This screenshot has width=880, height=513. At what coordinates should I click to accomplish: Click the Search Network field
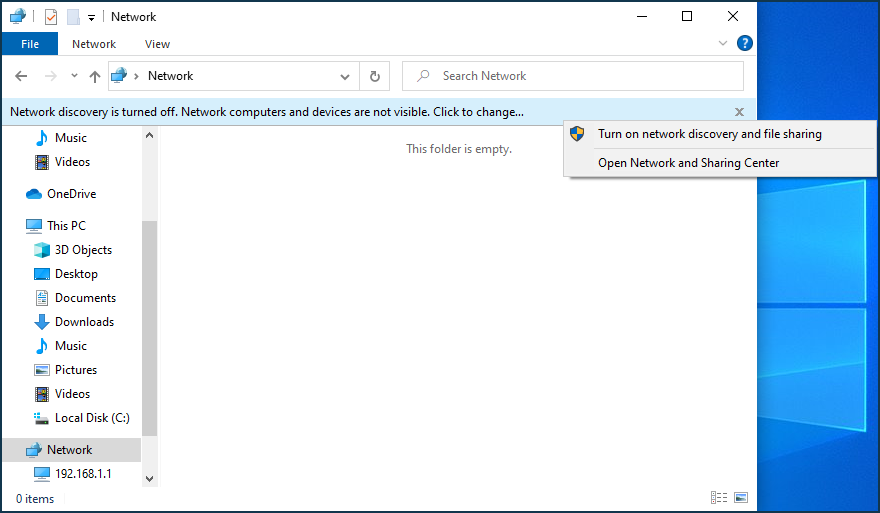(x=572, y=76)
